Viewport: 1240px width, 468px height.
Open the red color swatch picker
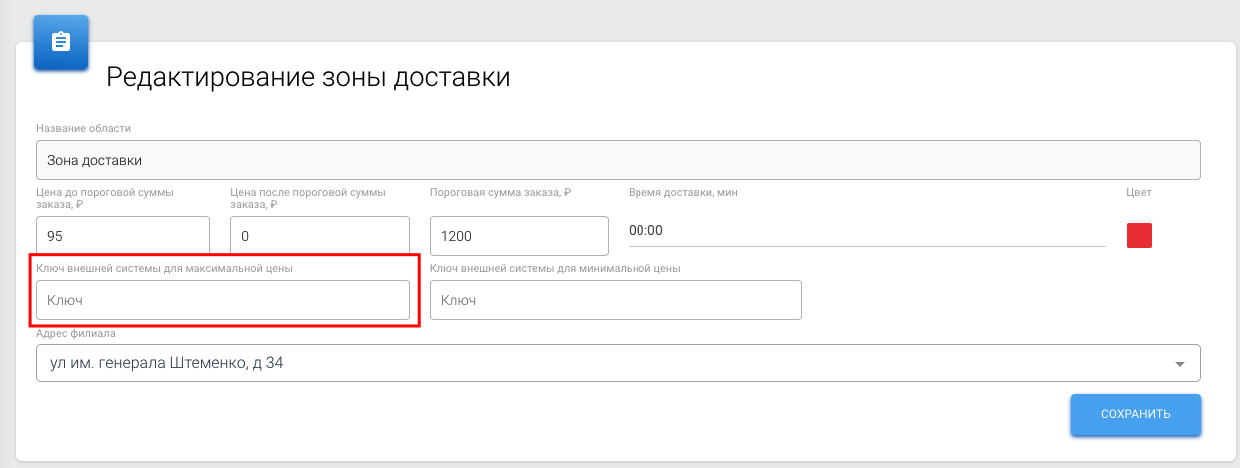[x=1139, y=235]
